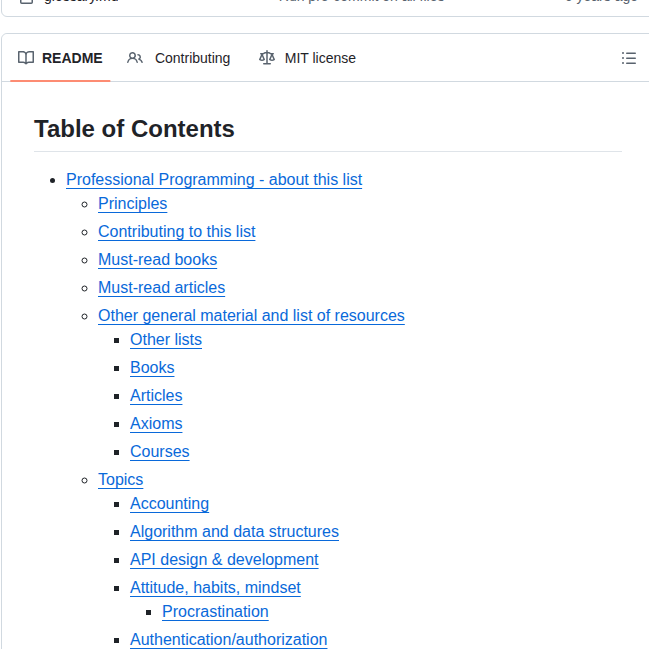The height and width of the screenshot is (649, 649).
Task: Open the Courses link
Action: pos(159,452)
